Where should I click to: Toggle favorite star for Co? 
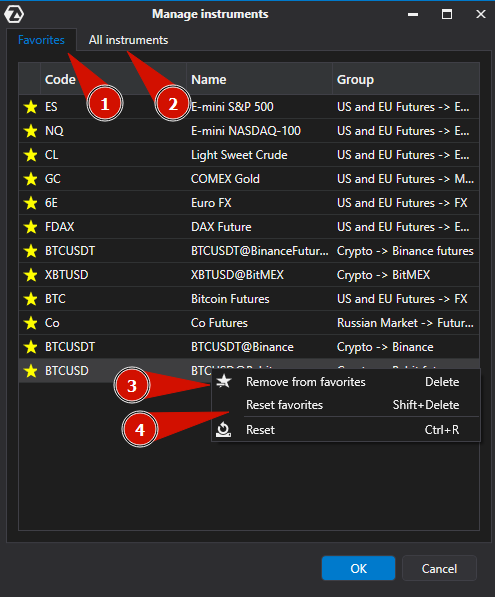pos(30,323)
